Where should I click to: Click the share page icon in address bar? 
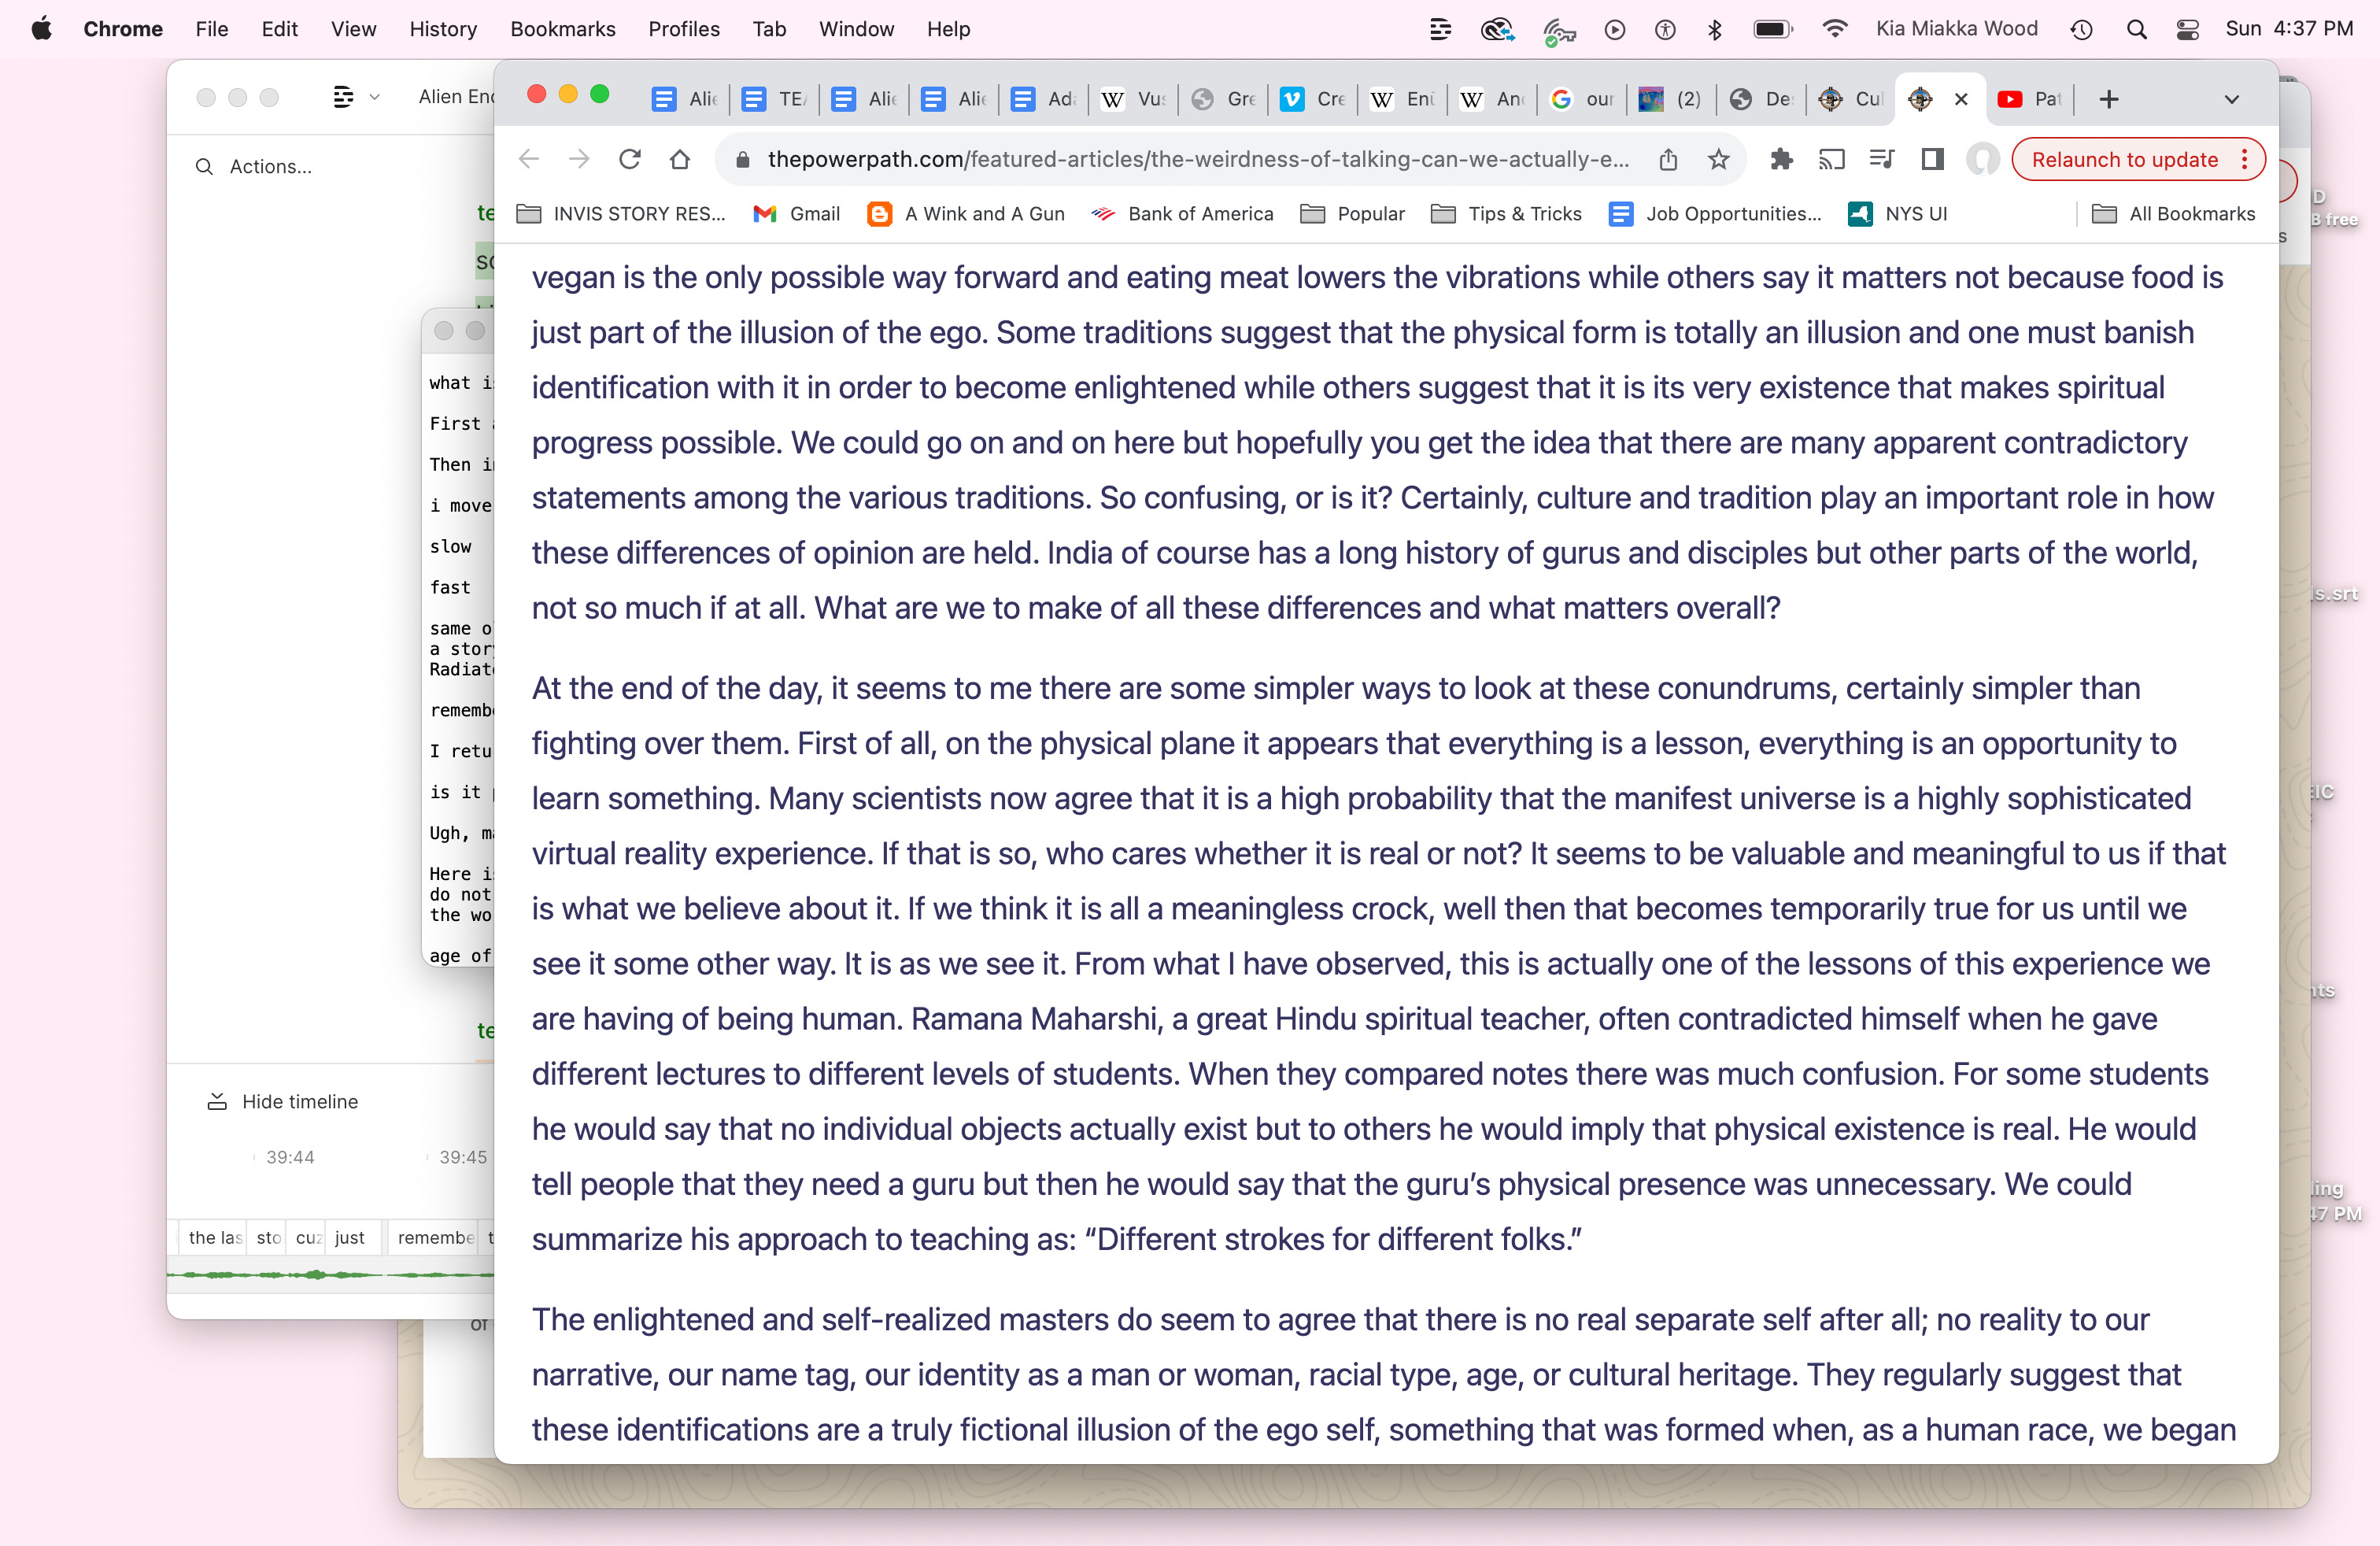[x=1668, y=159]
